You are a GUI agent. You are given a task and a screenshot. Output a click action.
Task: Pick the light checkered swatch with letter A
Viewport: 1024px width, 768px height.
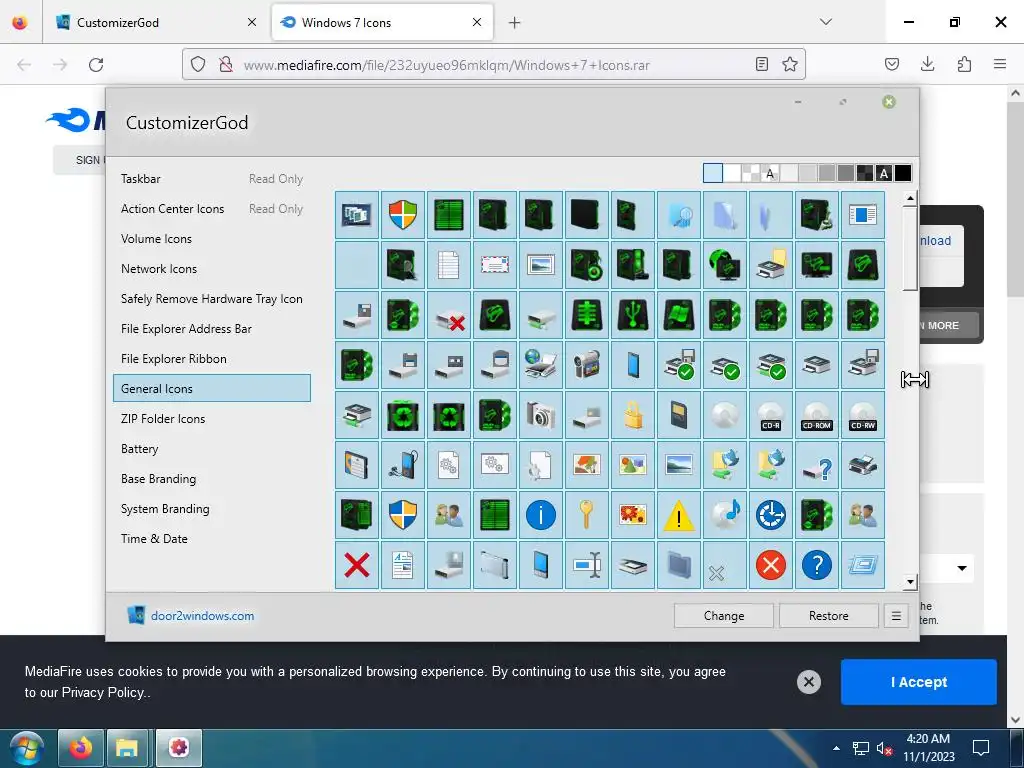[x=770, y=173]
